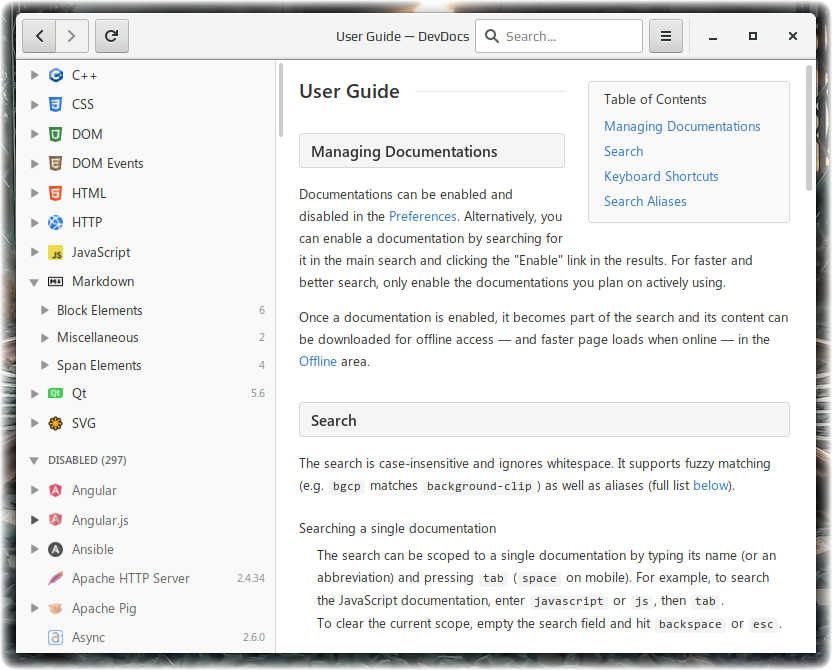Click the Search section heading
The image size is (832, 670).
544,420
